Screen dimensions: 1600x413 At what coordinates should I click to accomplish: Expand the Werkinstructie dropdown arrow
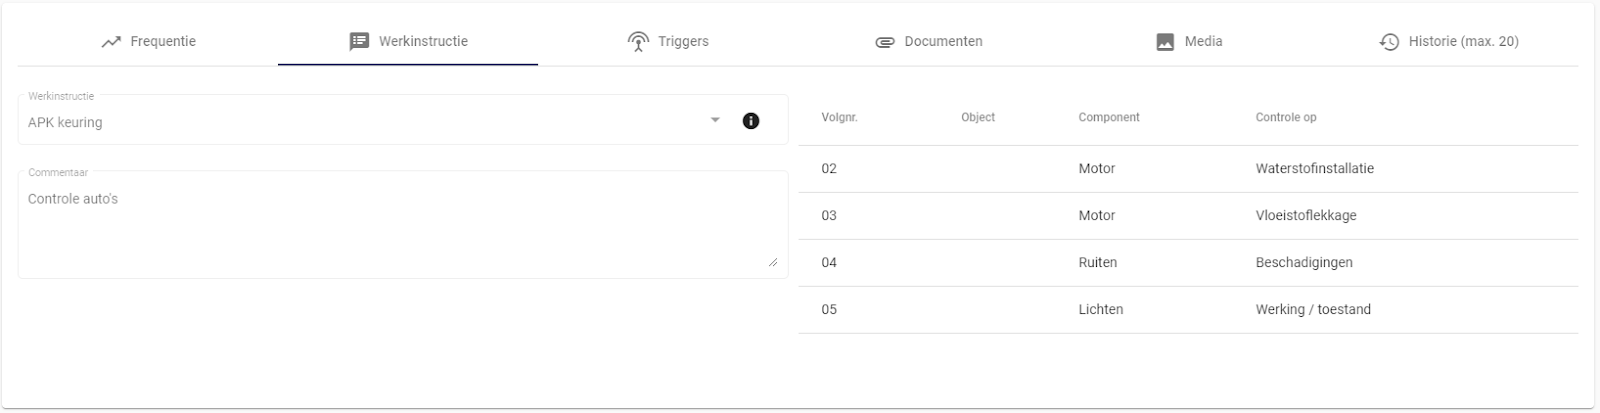tap(715, 121)
